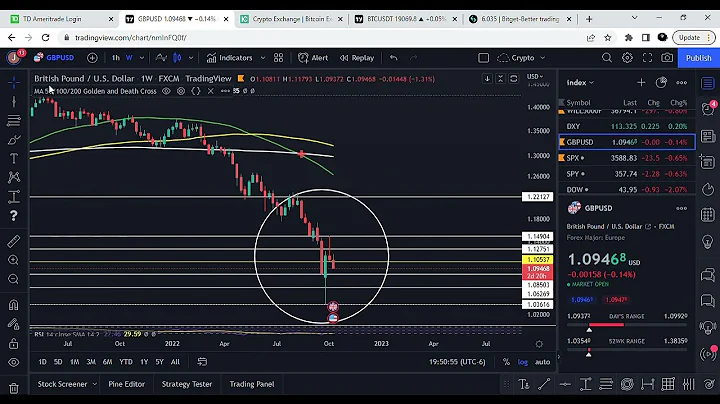Click the Publish button
Screen dimensions: 720x404
[x=698, y=58]
